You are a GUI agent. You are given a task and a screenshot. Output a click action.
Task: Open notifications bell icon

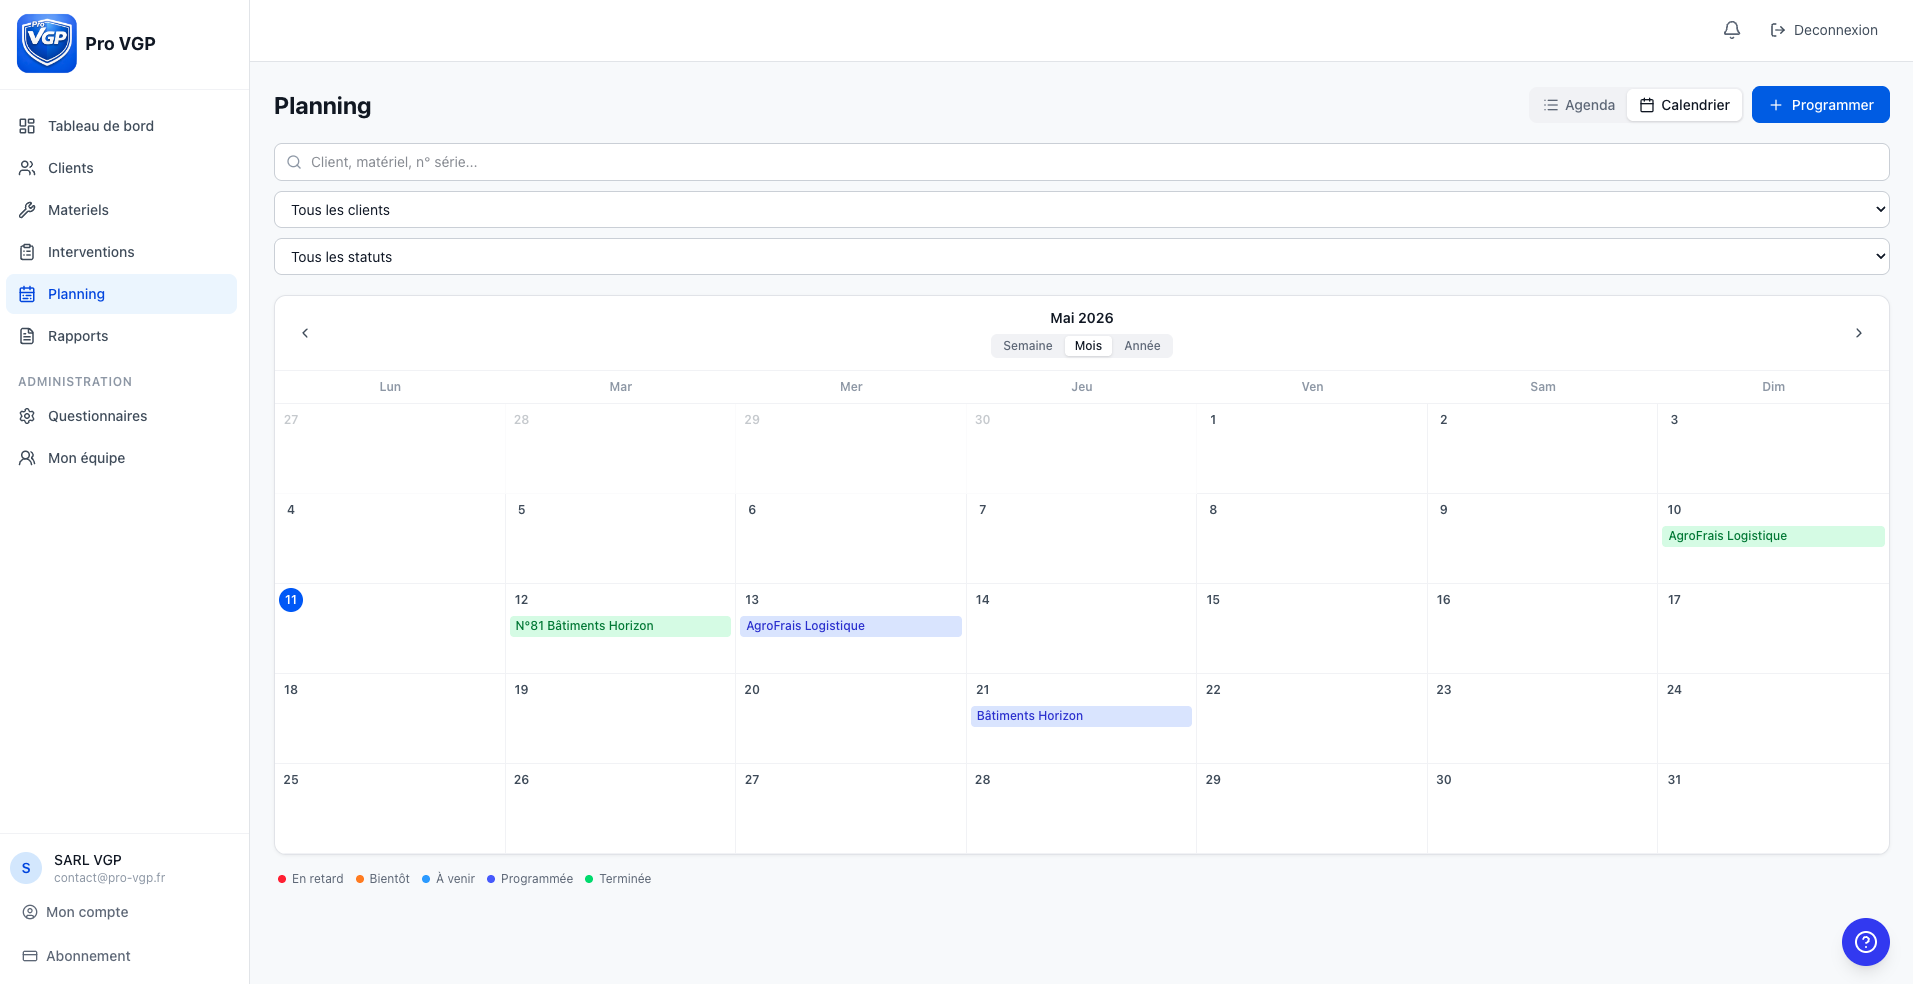[x=1732, y=30]
